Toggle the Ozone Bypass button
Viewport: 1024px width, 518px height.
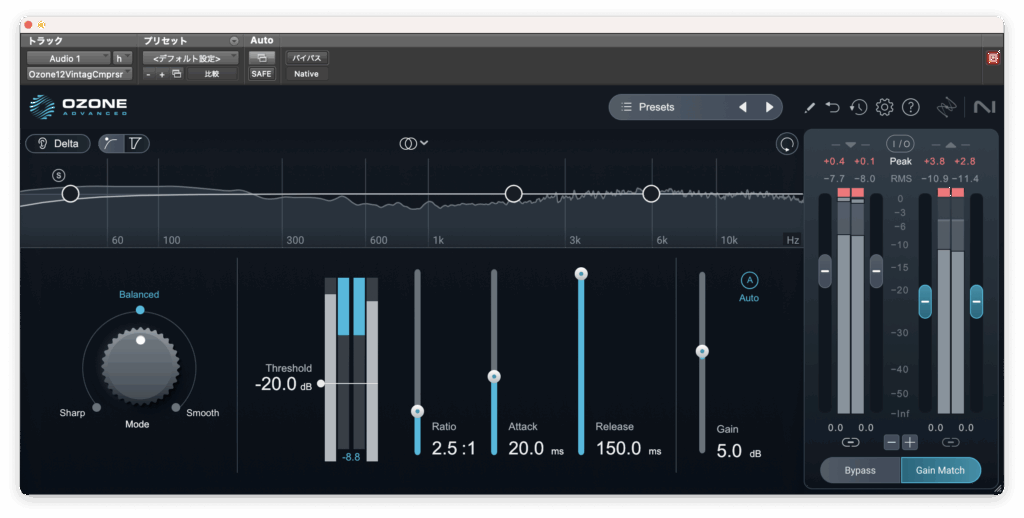(x=860, y=470)
